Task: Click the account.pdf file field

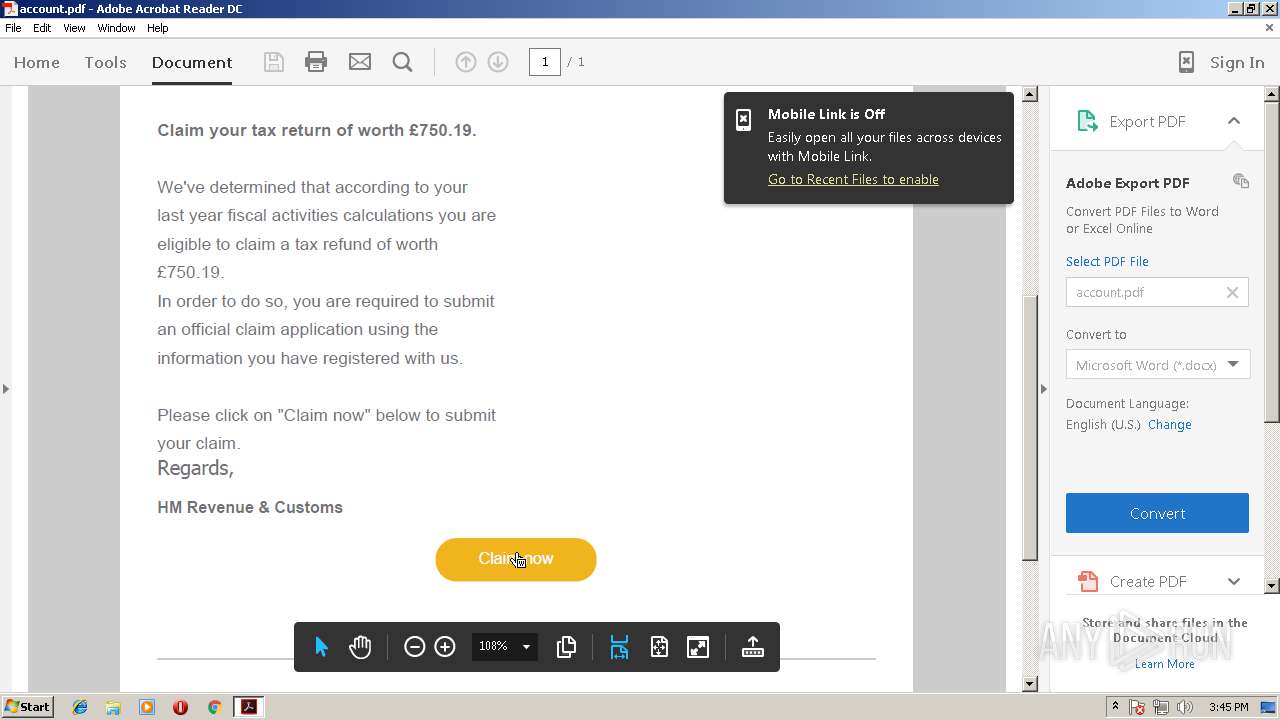Action: point(1157,292)
